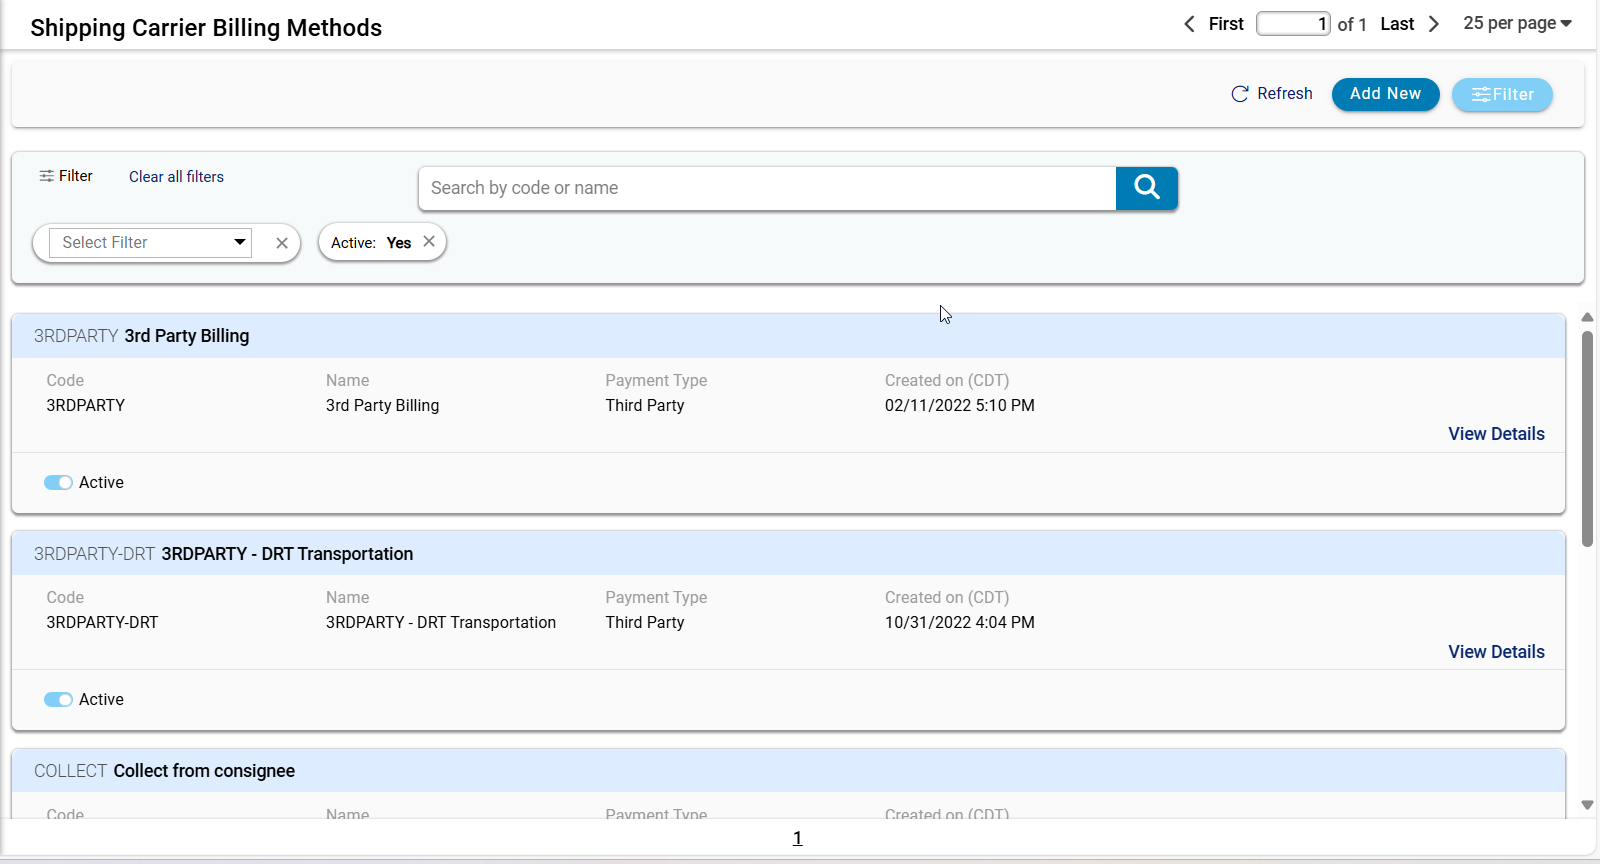This screenshot has height=864, width=1600.
Task: Click the magnifying glass search icon
Action: coord(1146,188)
